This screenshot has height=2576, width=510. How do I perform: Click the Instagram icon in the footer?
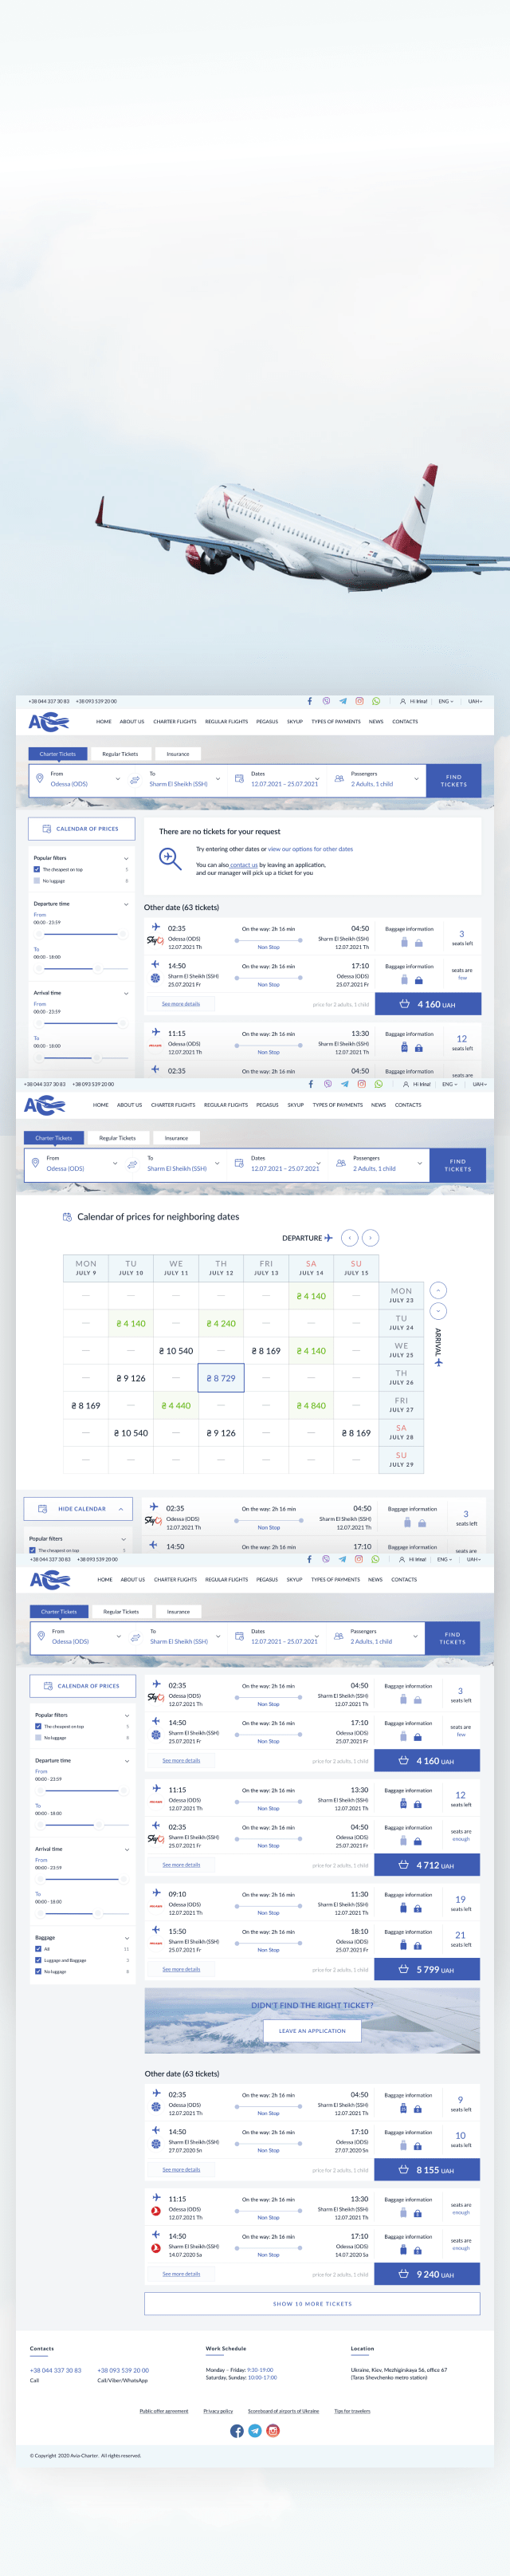pyautogui.click(x=273, y=2431)
